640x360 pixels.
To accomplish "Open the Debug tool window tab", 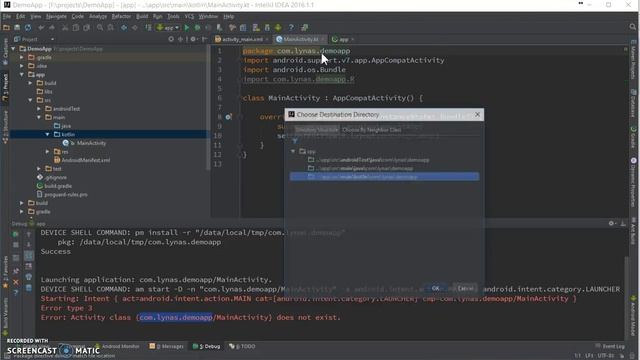I will click(207, 346).
